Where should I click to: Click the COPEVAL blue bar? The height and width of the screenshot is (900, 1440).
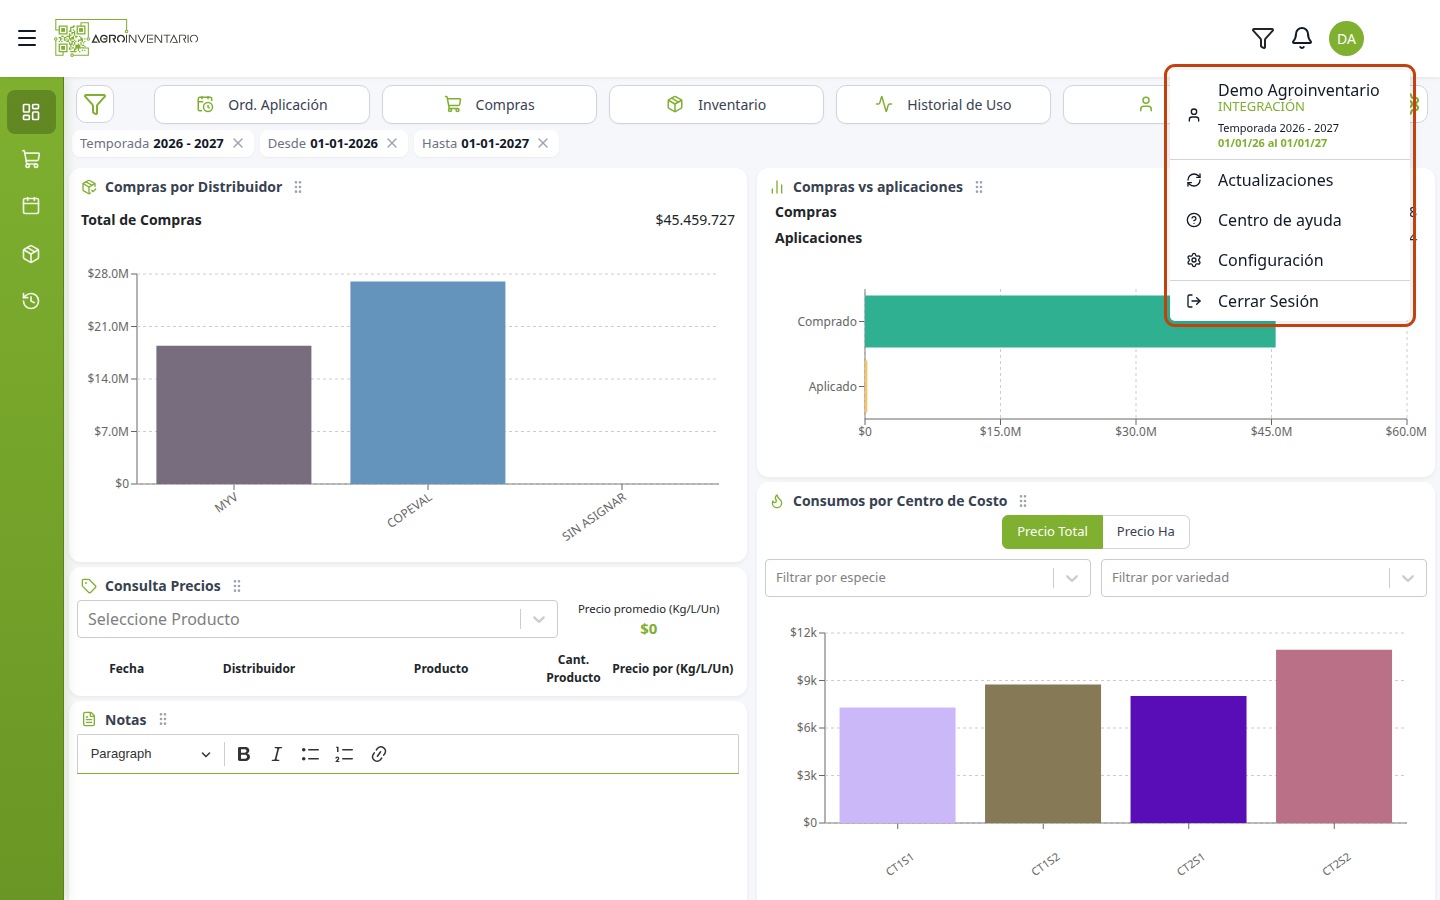pos(428,383)
